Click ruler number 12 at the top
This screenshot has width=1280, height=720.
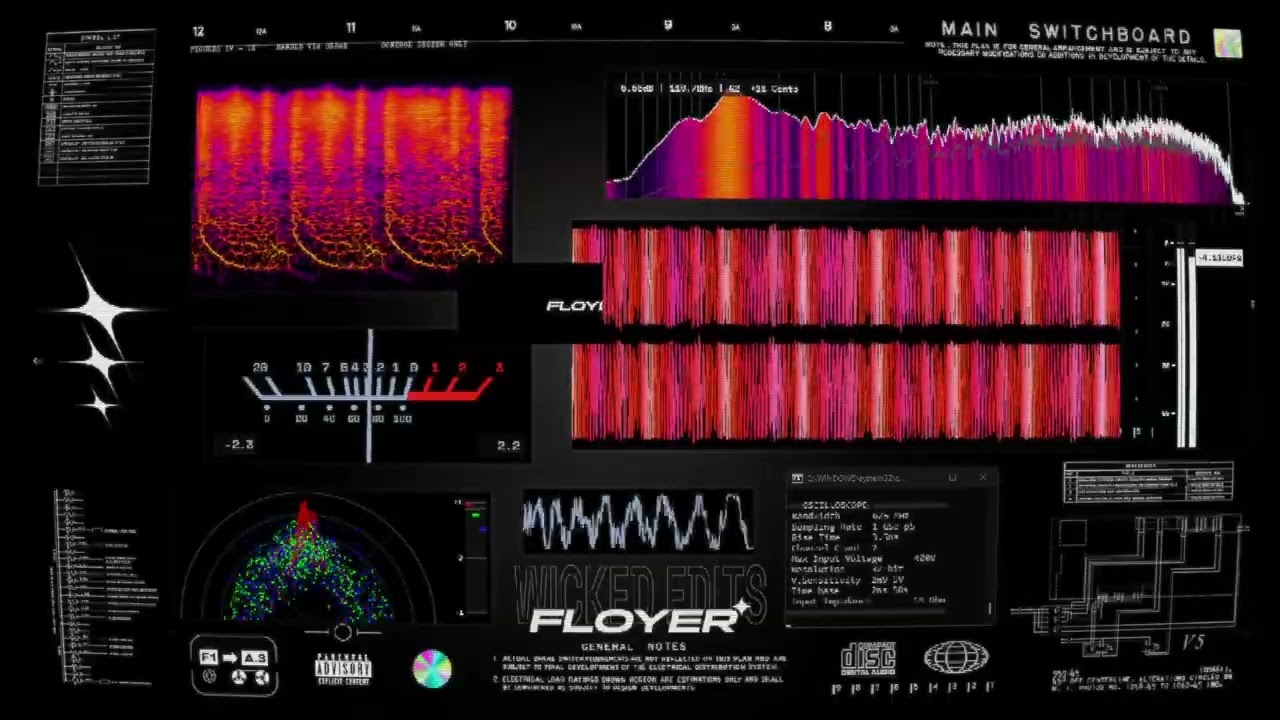[x=198, y=31]
